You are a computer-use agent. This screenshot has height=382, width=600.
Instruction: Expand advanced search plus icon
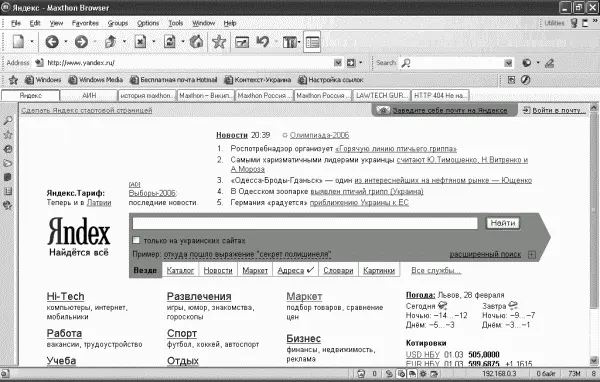[532, 255]
